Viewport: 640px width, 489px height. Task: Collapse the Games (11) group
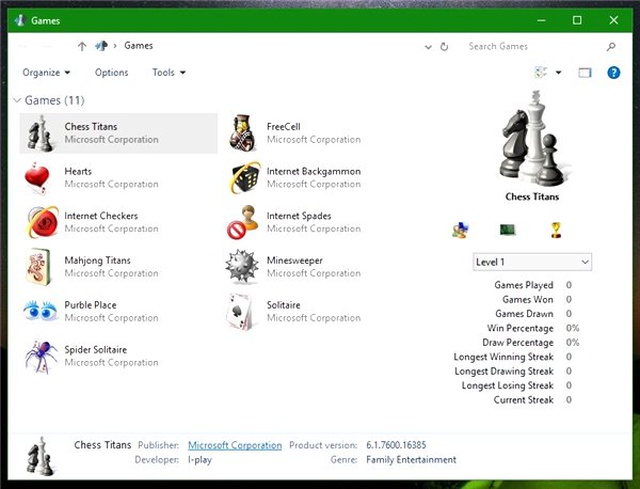[17, 100]
